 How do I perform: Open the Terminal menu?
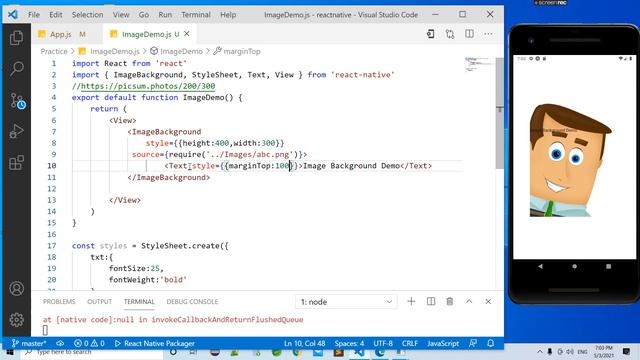coord(196,15)
